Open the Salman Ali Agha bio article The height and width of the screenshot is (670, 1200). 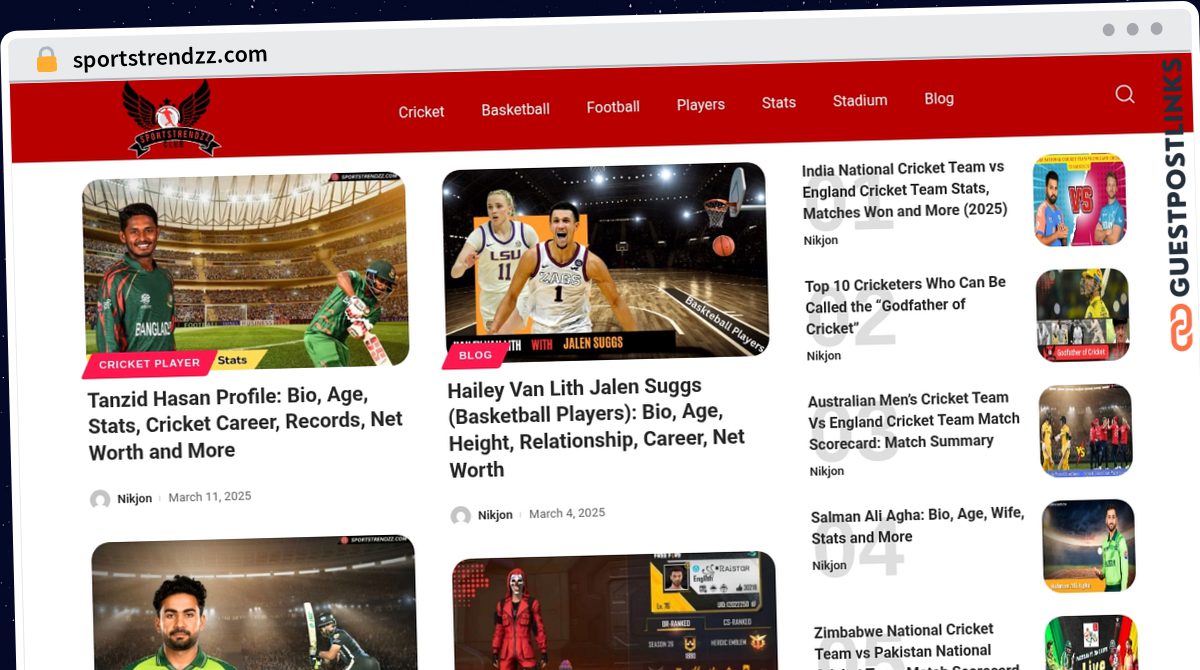tap(917, 525)
